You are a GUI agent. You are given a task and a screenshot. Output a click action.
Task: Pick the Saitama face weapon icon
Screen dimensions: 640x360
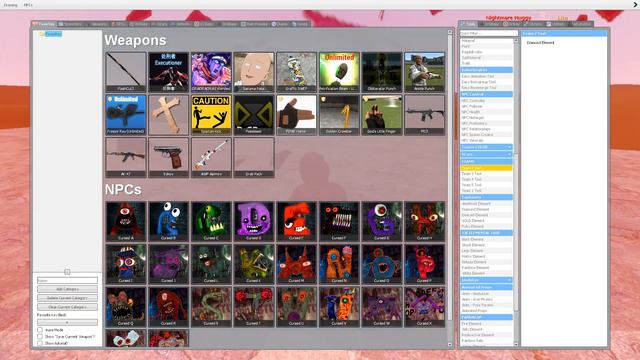point(254,72)
